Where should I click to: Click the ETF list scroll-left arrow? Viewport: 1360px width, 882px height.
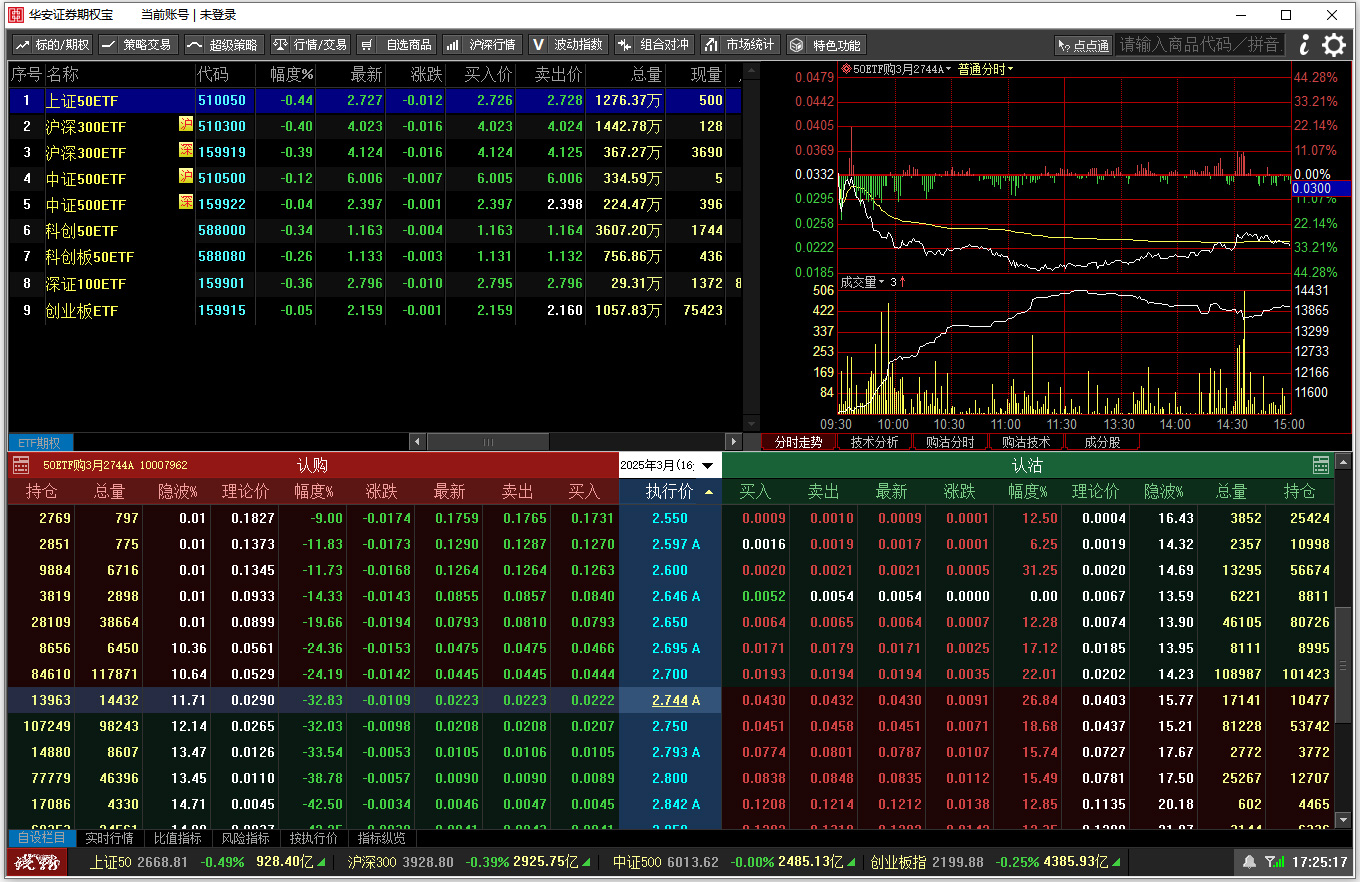pyautogui.click(x=418, y=442)
